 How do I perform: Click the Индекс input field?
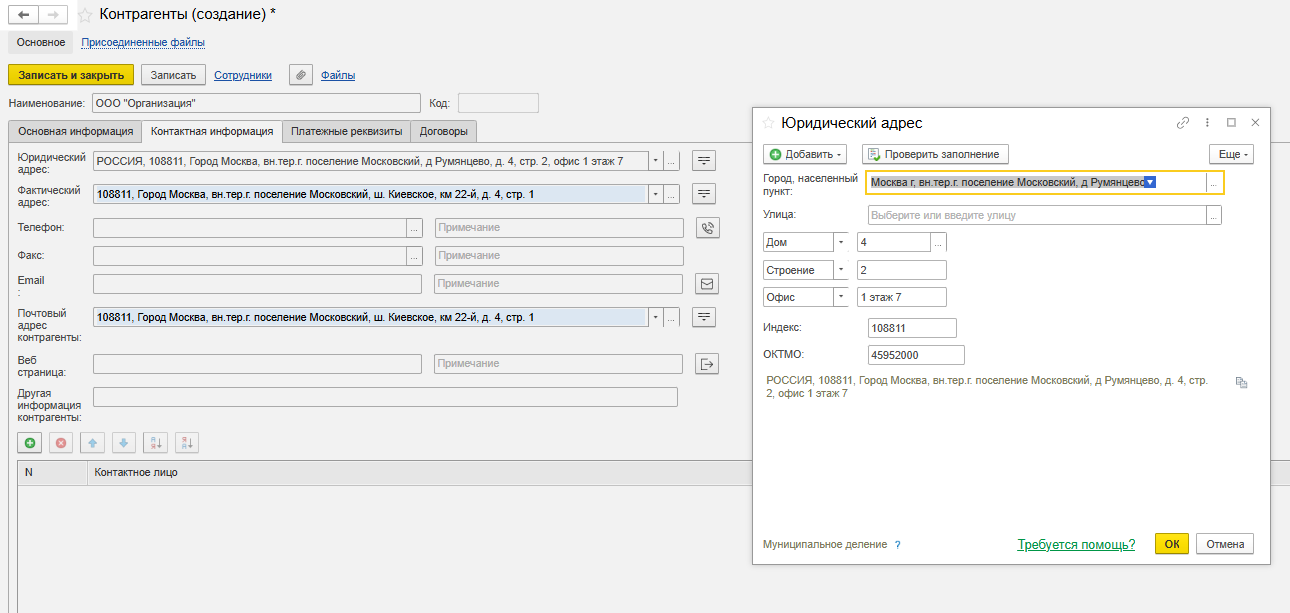pos(912,328)
